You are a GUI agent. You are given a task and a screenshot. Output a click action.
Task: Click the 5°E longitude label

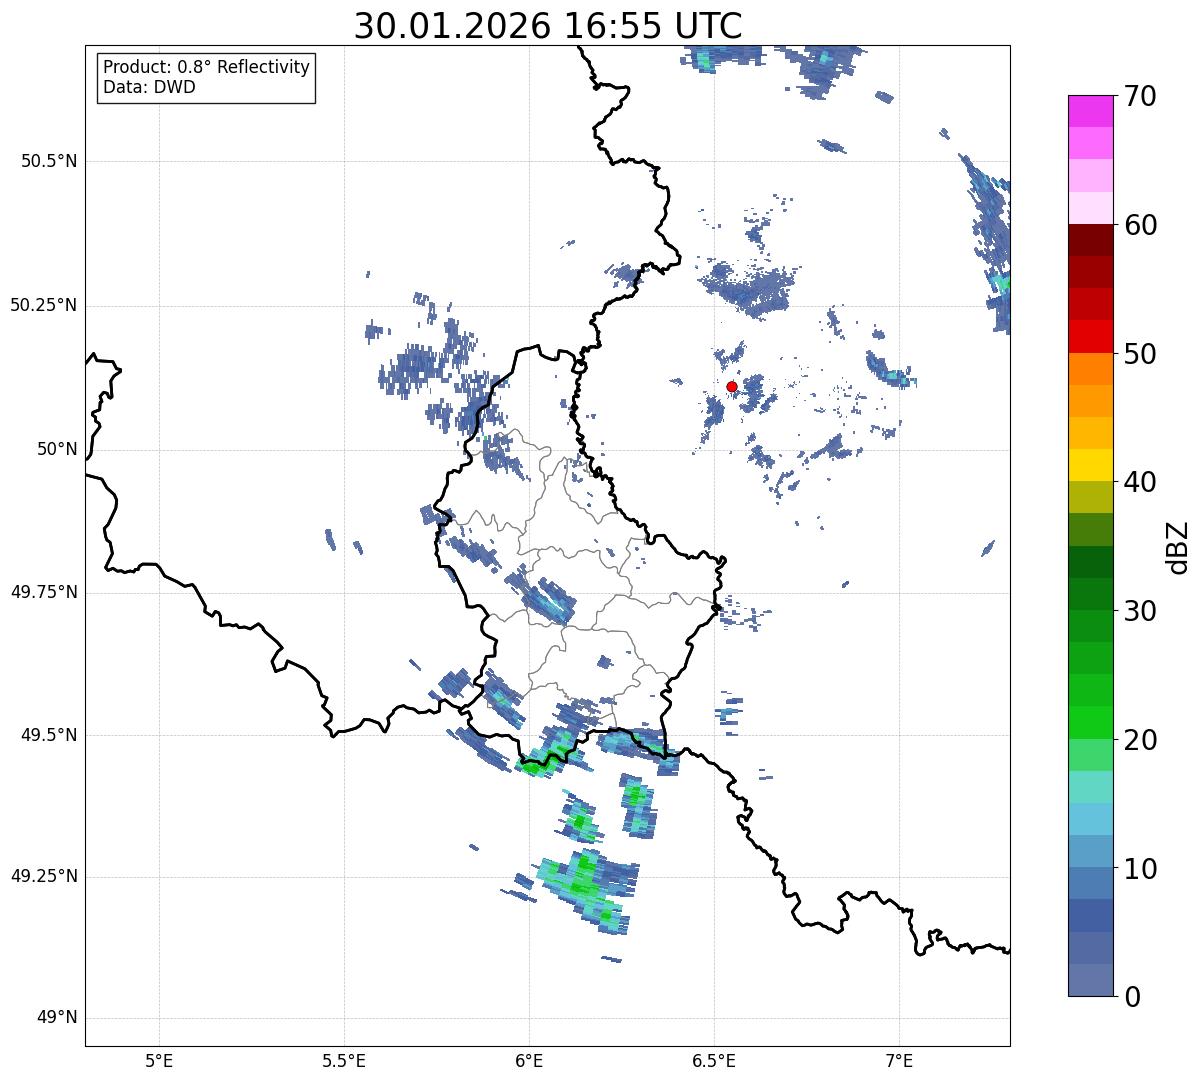tap(159, 1060)
